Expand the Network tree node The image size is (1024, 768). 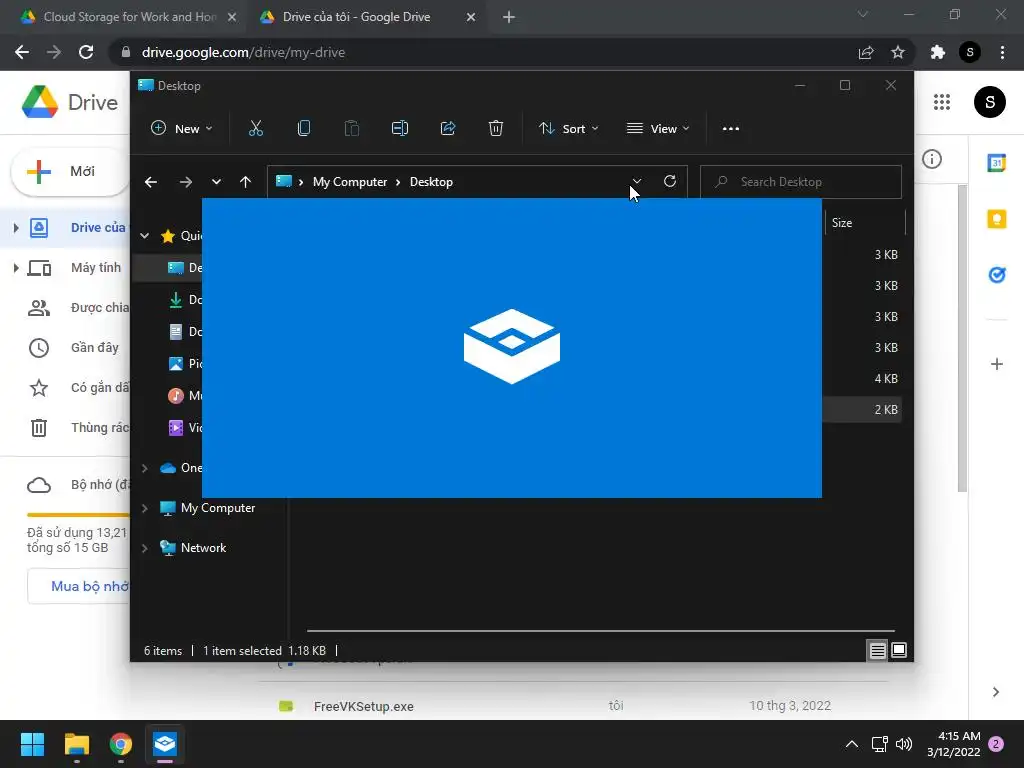145,548
